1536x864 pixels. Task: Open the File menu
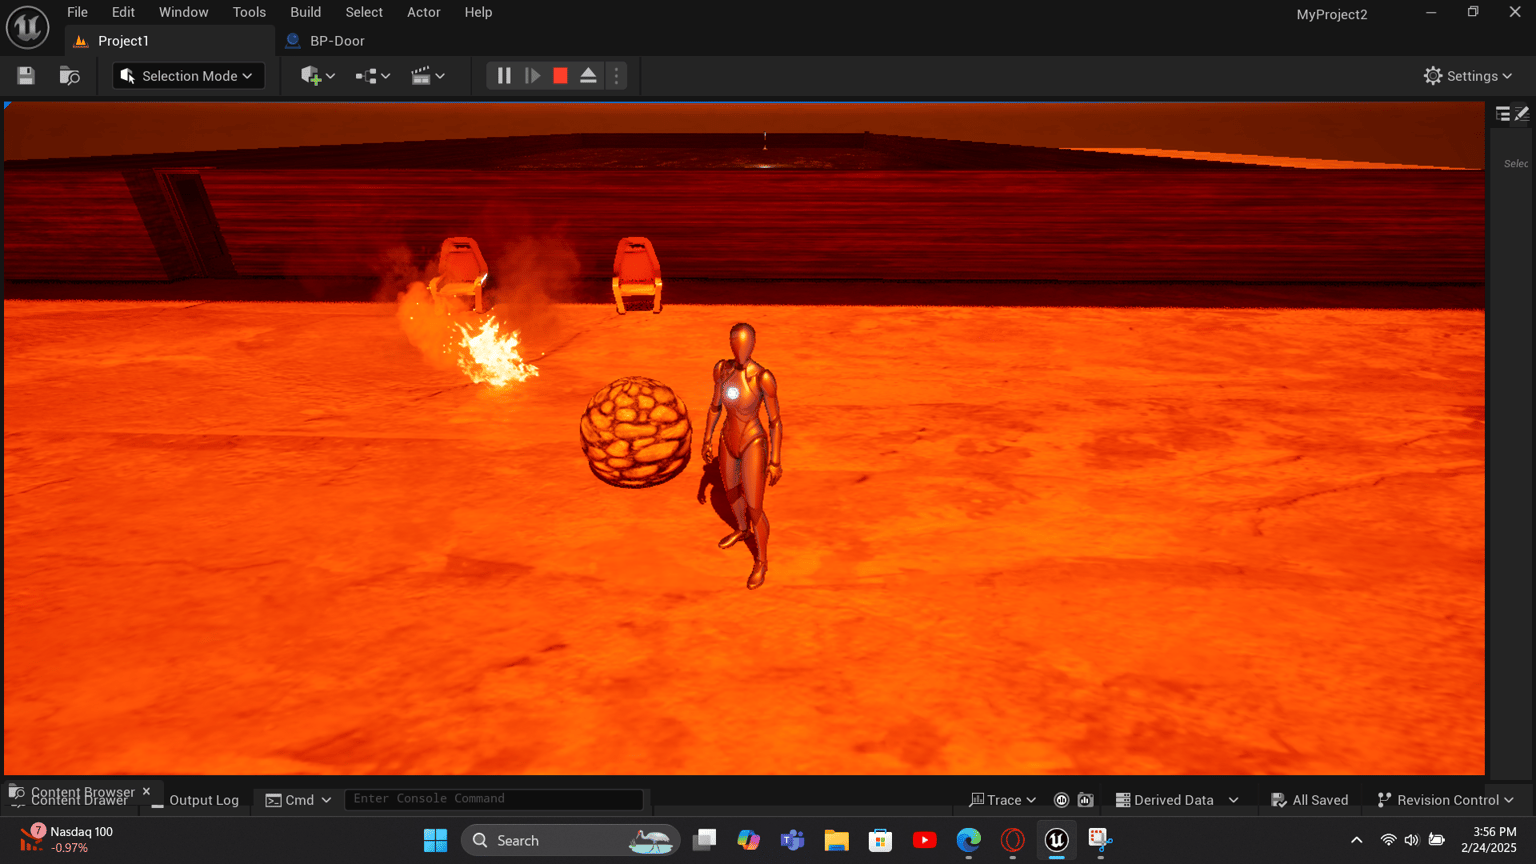click(x=77, y=12)
